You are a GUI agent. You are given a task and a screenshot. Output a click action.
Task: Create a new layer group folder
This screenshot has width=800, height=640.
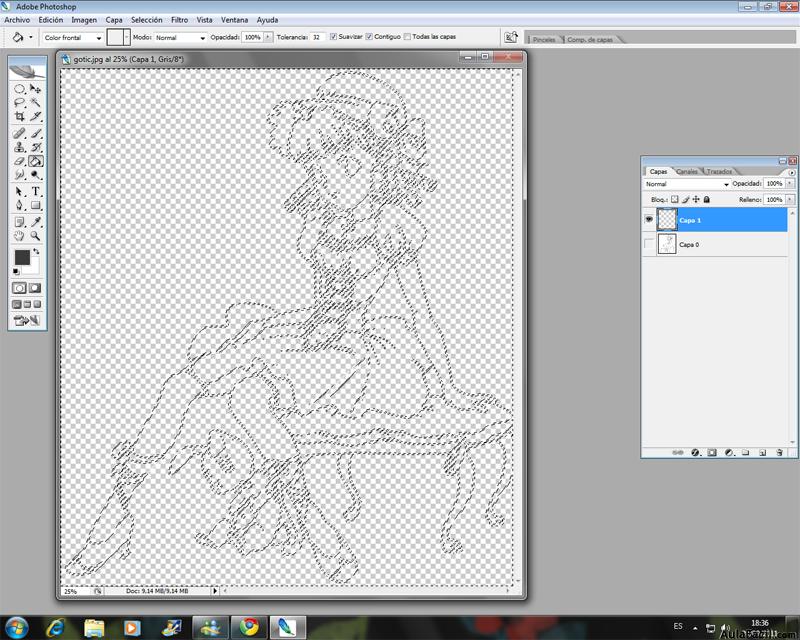[745, 452]
